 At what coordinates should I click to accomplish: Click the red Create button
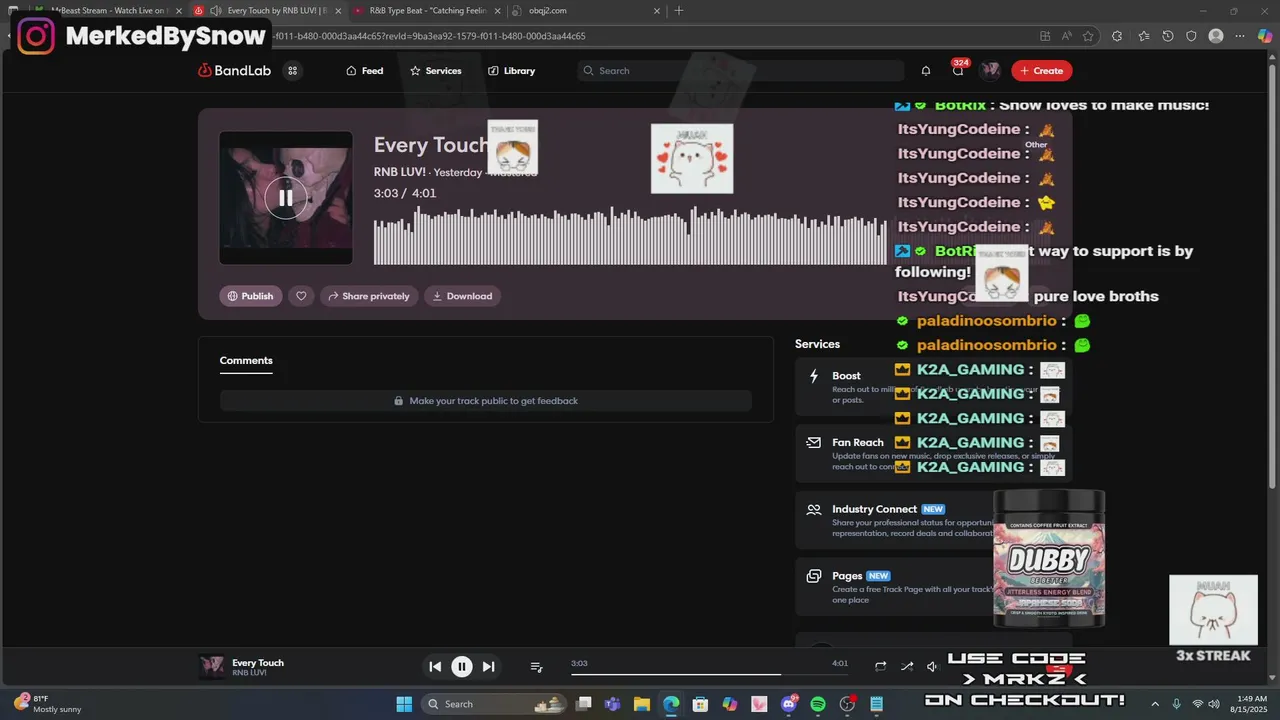click(1041, 71)
